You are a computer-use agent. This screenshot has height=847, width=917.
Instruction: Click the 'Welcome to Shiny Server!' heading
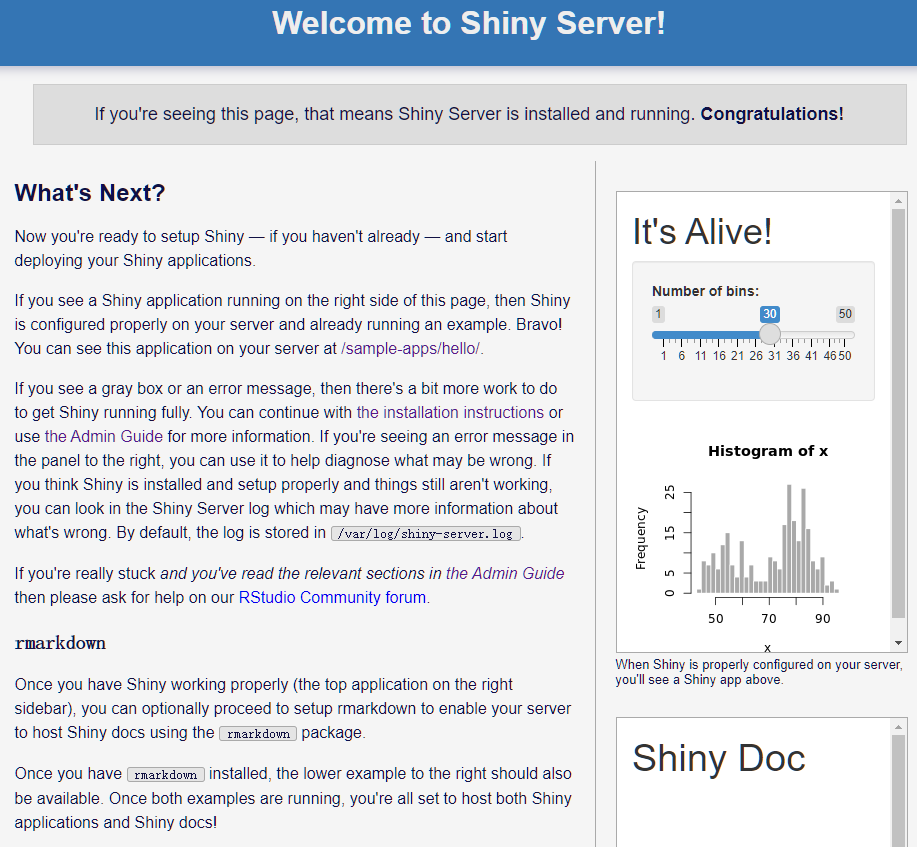tap(468, 23)
